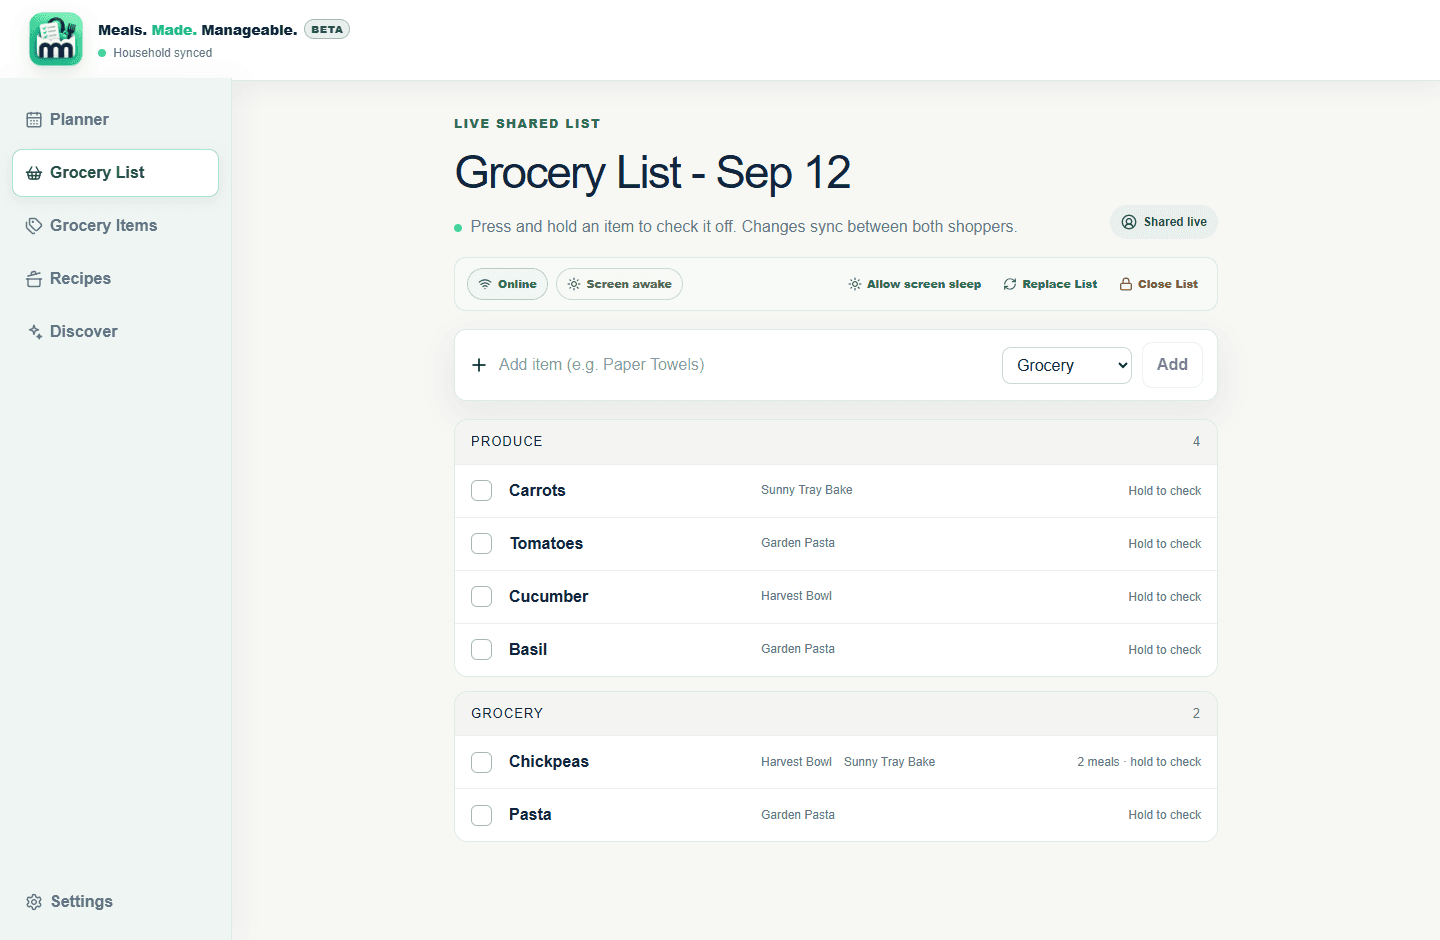Click the GROCERY section header
Viewport: 1440px width, 940px height.
click(x=836, y=714)
